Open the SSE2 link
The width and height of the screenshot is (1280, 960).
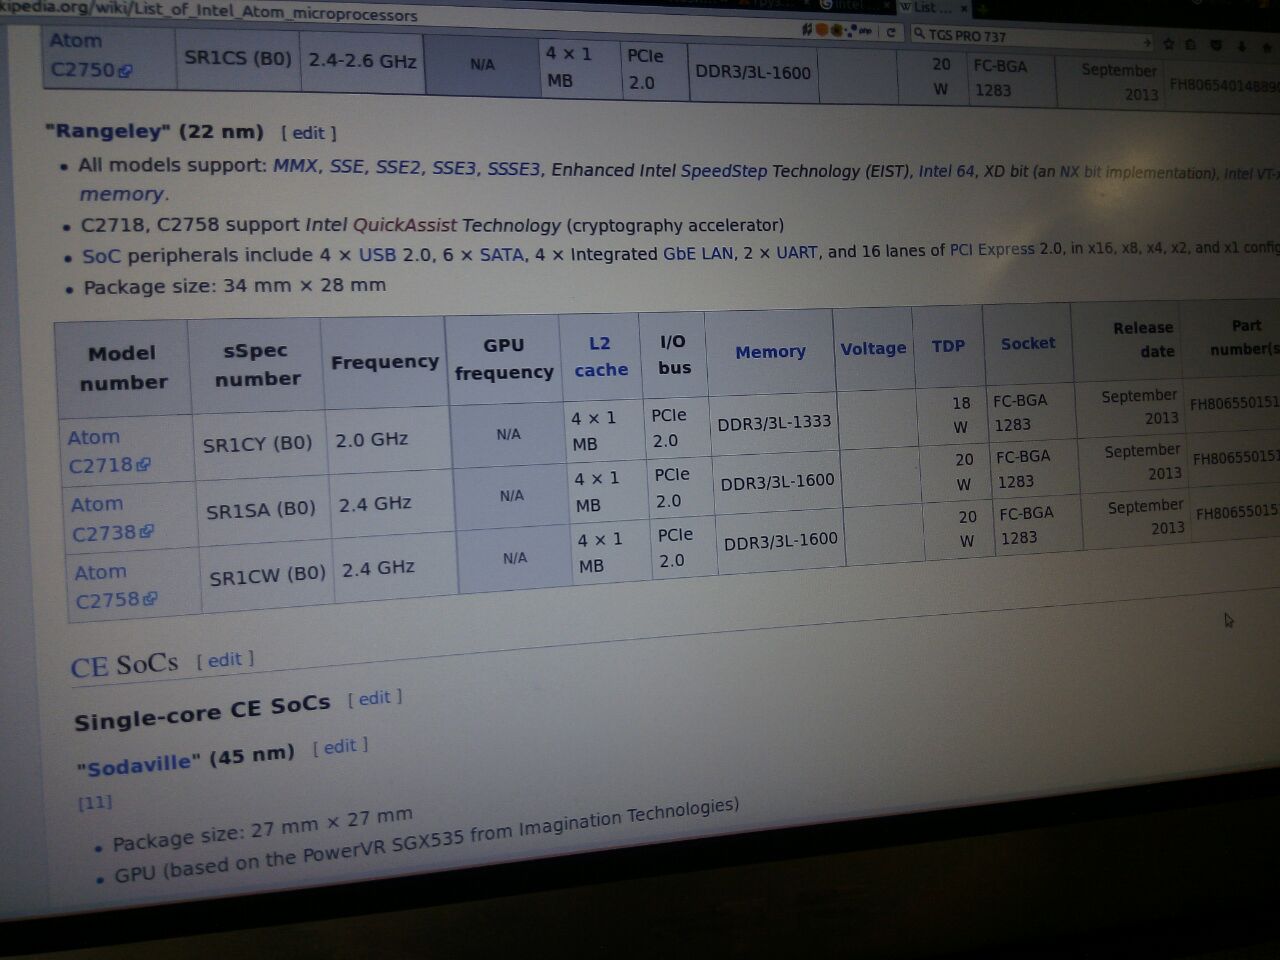tap(398, 167)
